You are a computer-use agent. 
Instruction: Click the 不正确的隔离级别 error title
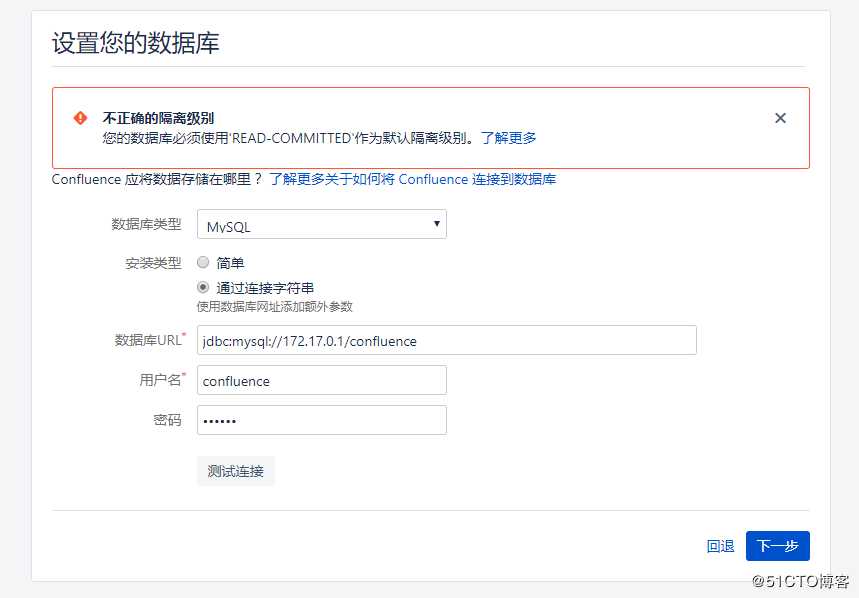tap(158, 118)
